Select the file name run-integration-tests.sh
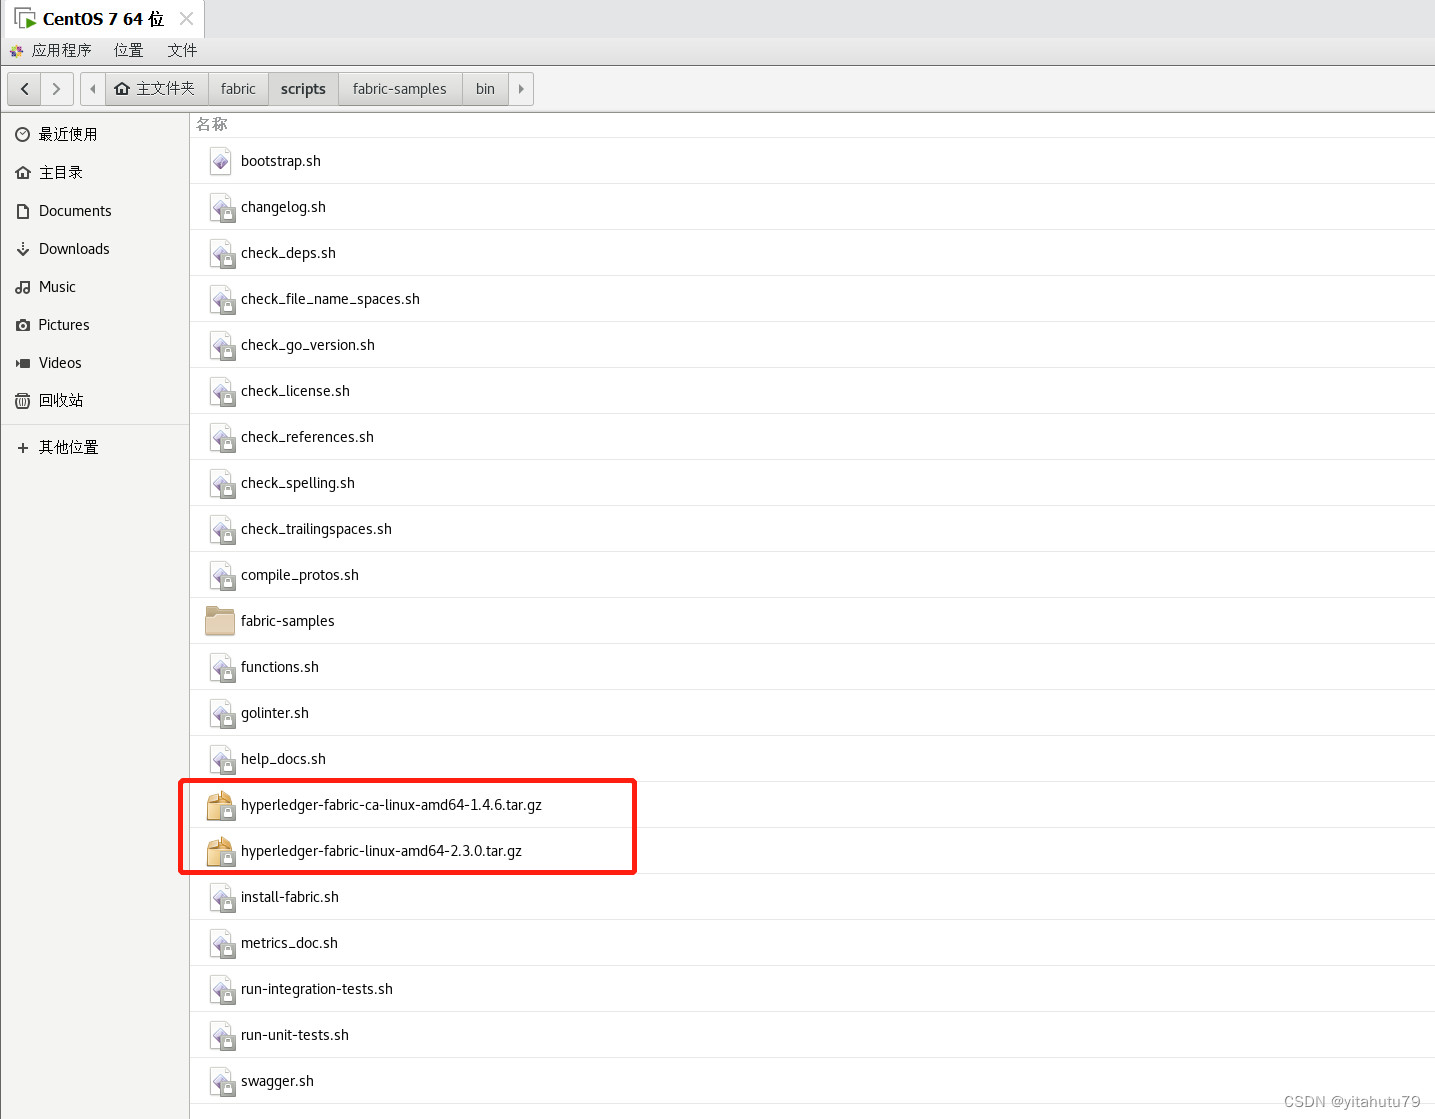The width and height of the screenshot is (1435, 1119). [x=317, y=989]
